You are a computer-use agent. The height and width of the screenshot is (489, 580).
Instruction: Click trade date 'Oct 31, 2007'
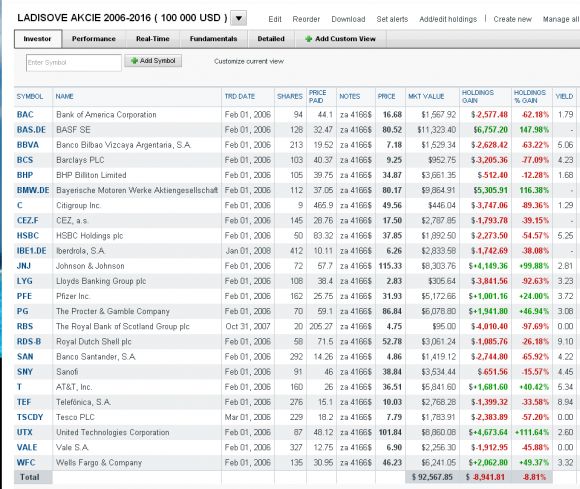coord(248,327)
